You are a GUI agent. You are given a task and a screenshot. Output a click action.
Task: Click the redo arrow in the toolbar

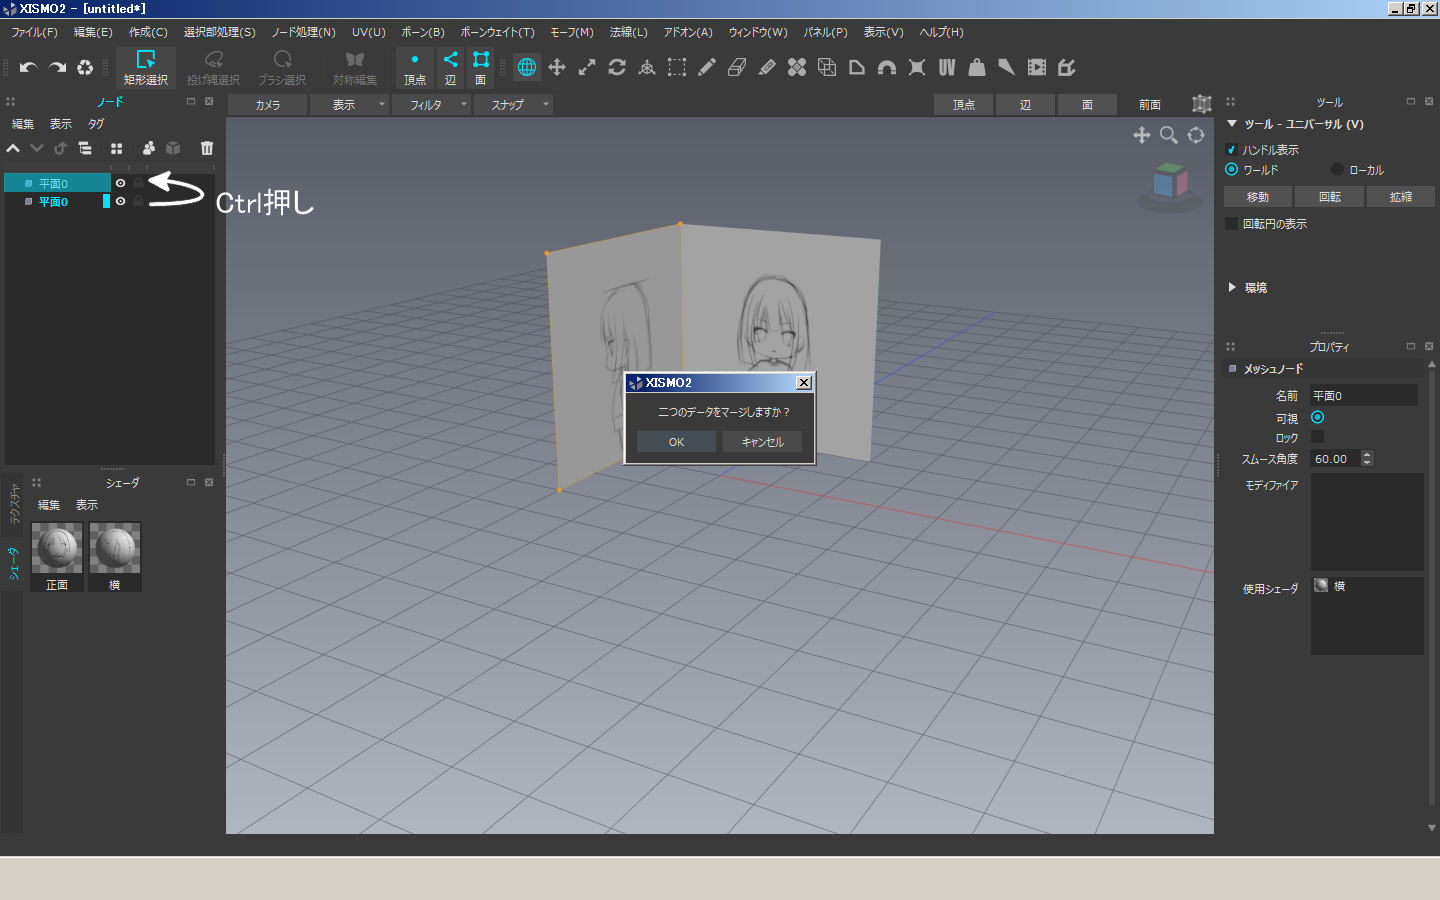(x=57, y=67)
